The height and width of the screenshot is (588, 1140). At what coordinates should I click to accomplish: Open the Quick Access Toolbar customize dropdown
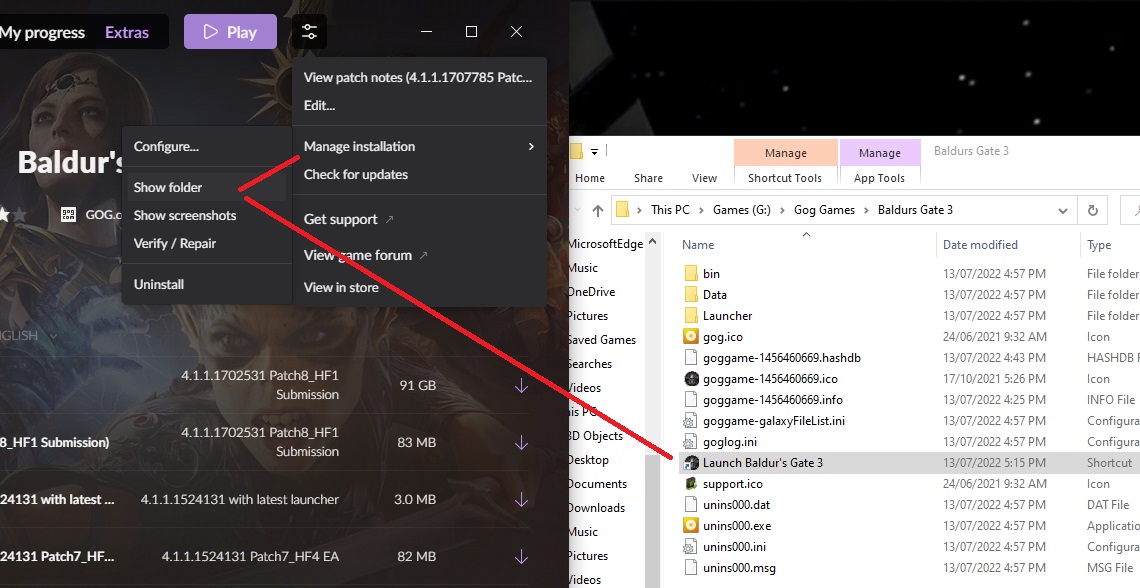click(x=594, y=152)
